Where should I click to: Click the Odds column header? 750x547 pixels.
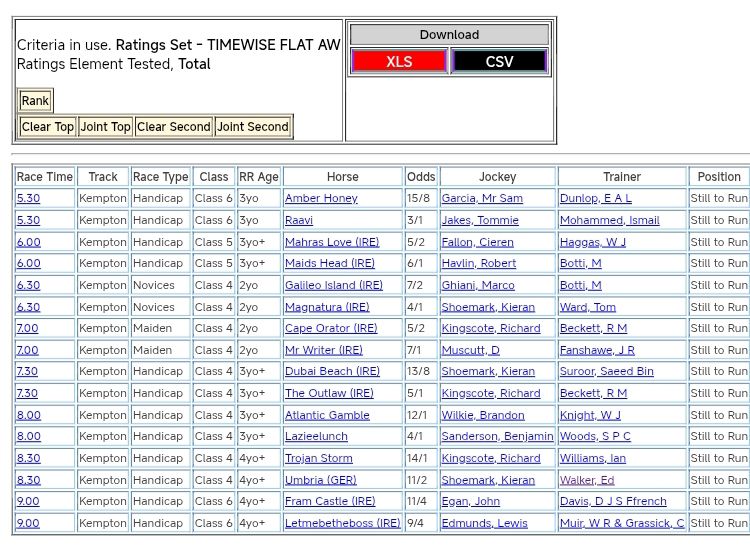[421, 177]
